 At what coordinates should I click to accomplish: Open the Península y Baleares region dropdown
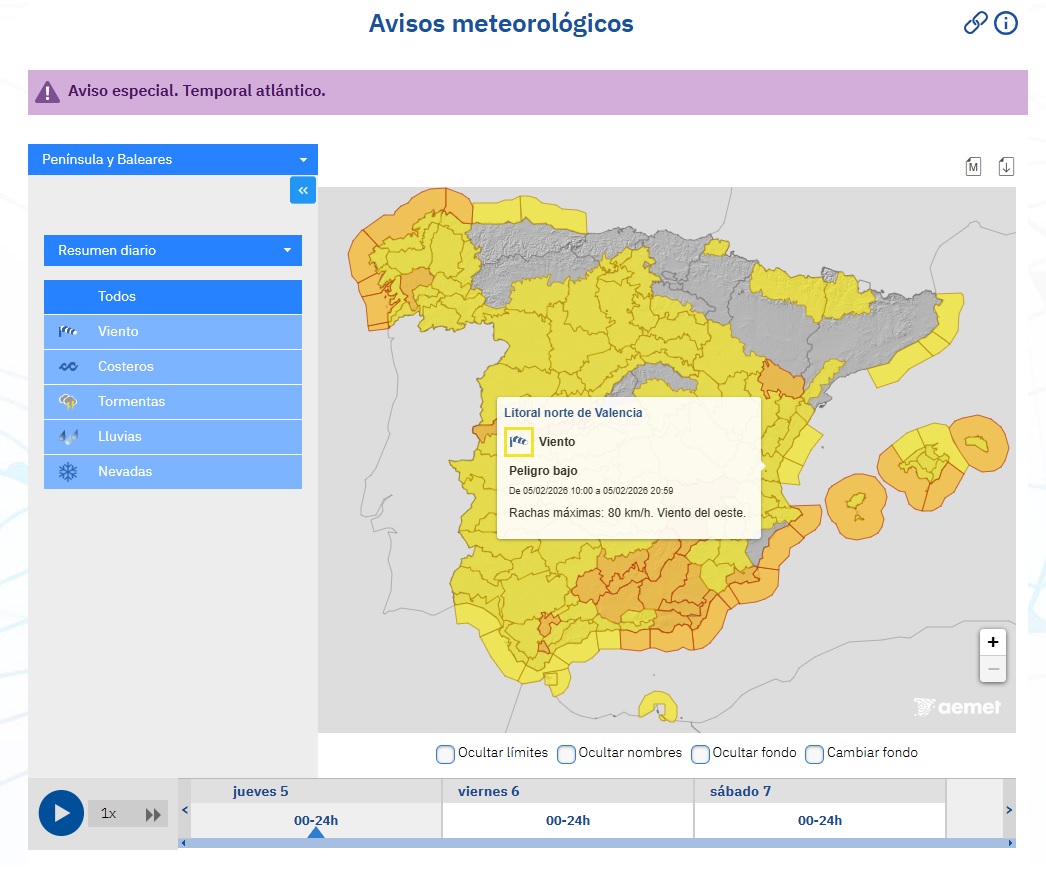tap(172, 159)
